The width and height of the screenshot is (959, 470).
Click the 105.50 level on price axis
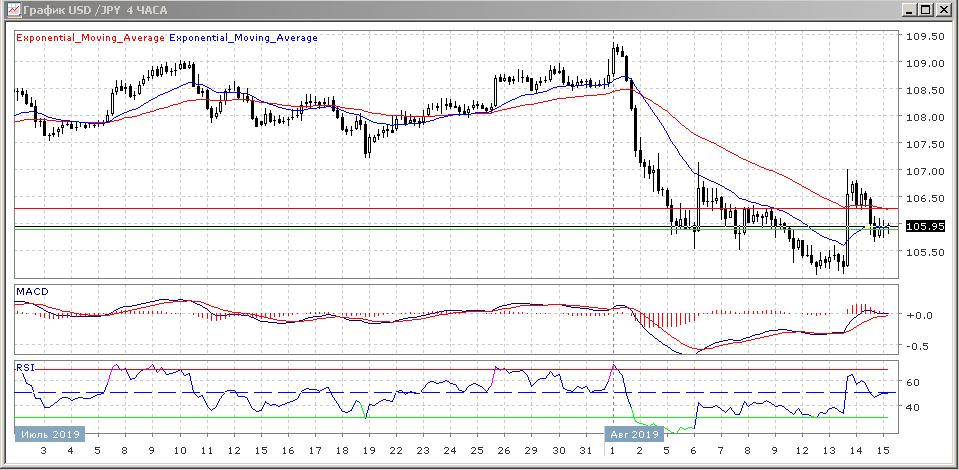click(925, 252)
